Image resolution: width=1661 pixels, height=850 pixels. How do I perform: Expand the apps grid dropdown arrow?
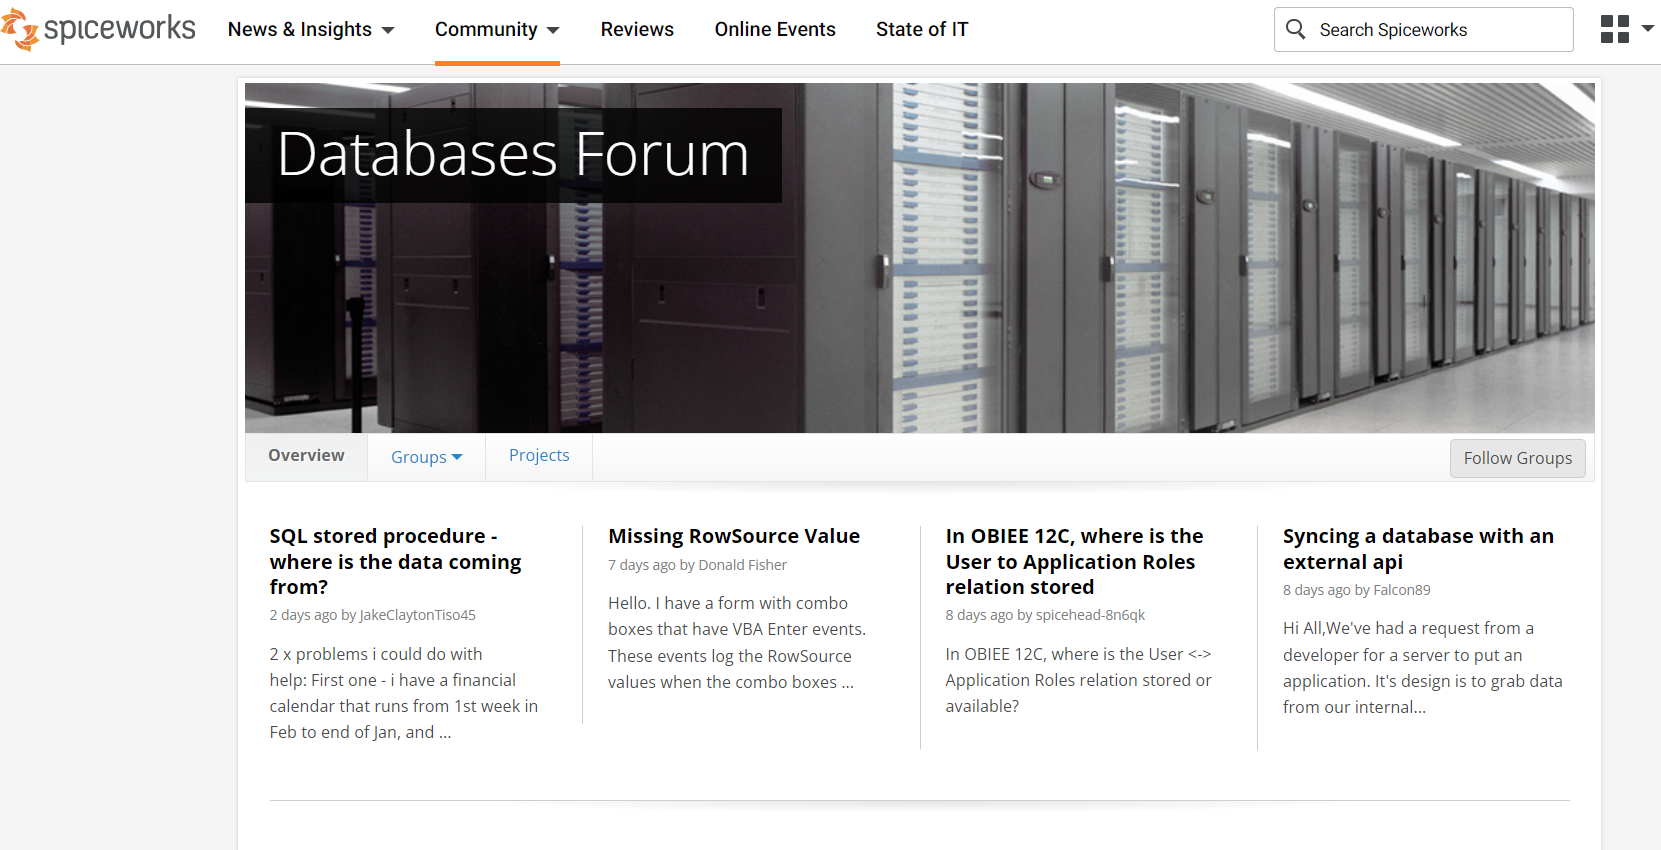(1648, 28)
